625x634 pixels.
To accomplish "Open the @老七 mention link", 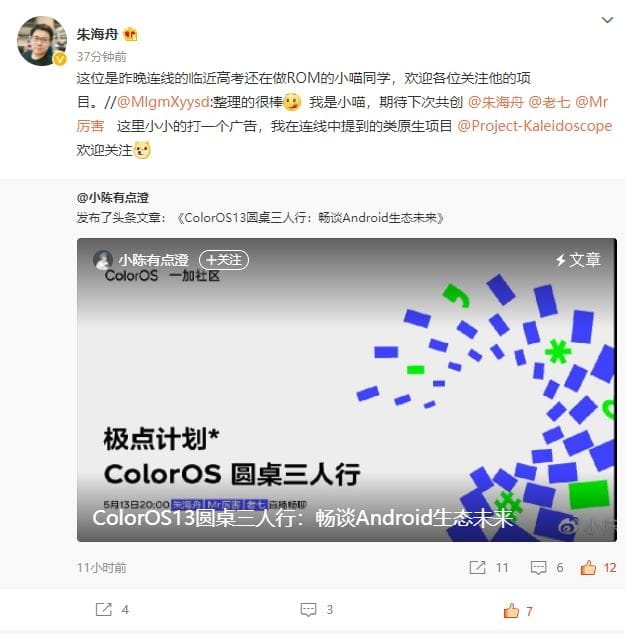I will pos(549,102).
